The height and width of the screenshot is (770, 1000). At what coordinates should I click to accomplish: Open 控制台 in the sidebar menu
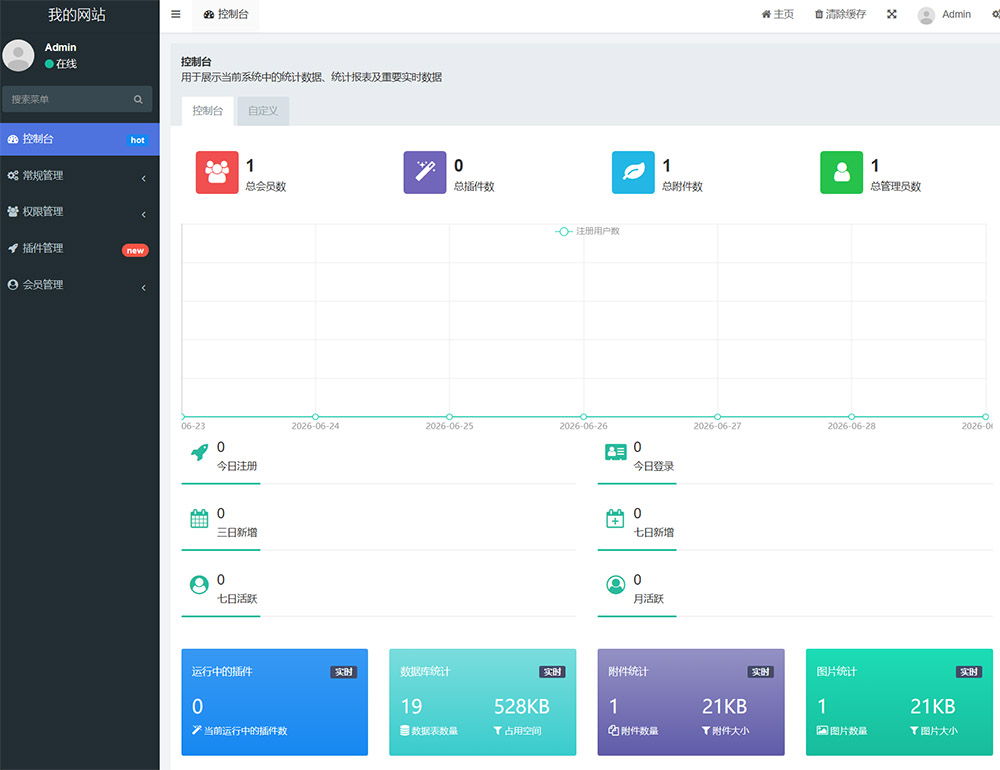coord(80,139)
